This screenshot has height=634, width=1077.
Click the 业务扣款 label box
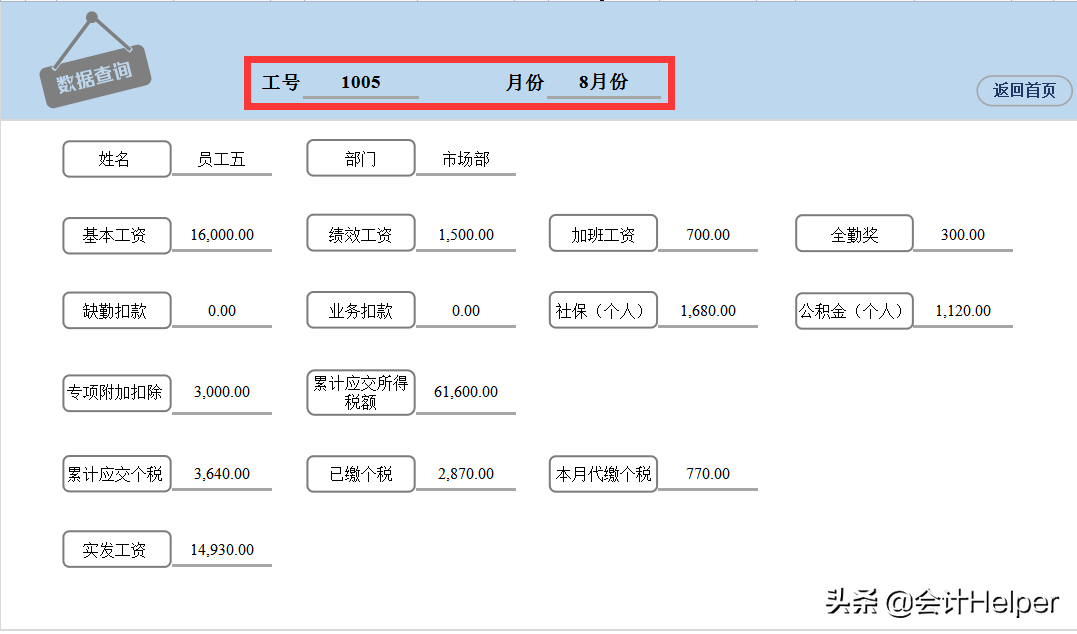coord(361,310)
